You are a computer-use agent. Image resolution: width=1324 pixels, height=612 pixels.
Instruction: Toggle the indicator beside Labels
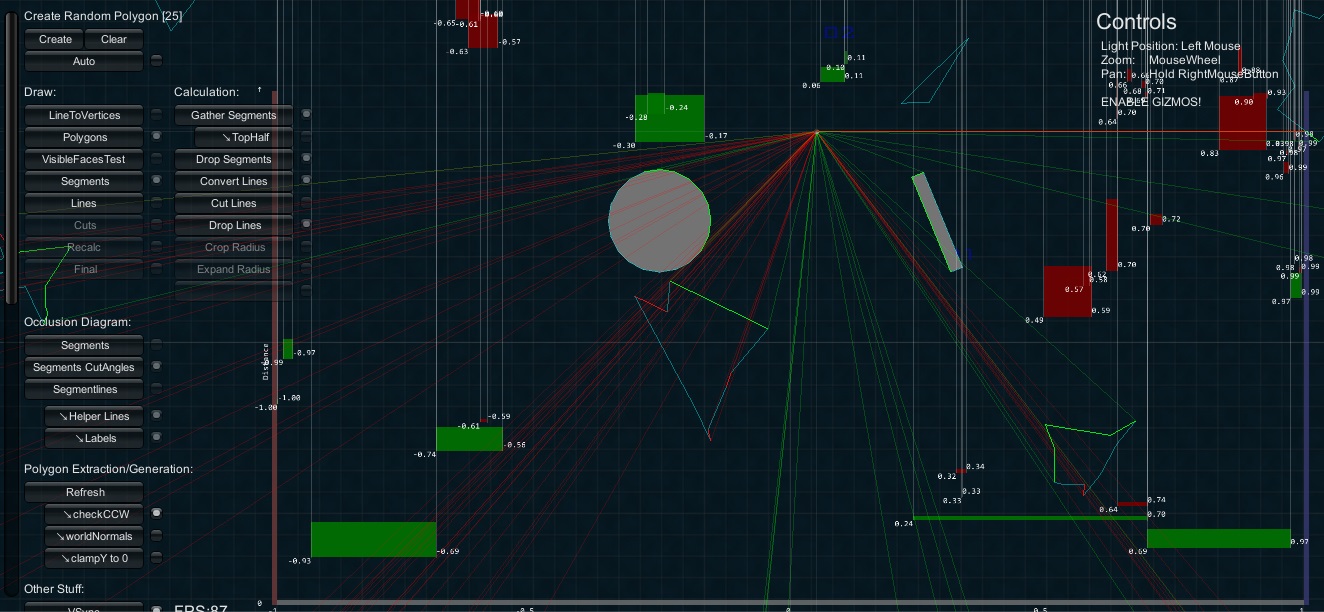tap(156, 438)
